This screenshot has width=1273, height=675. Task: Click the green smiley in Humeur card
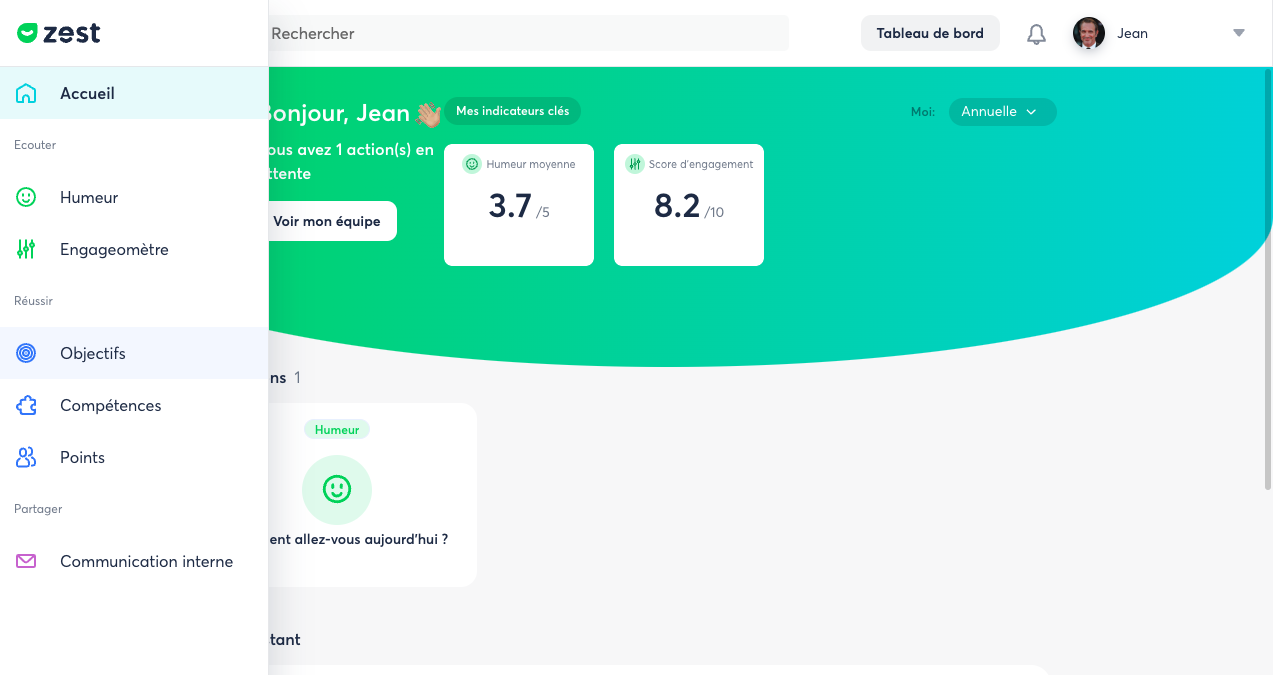click(337, 489)
